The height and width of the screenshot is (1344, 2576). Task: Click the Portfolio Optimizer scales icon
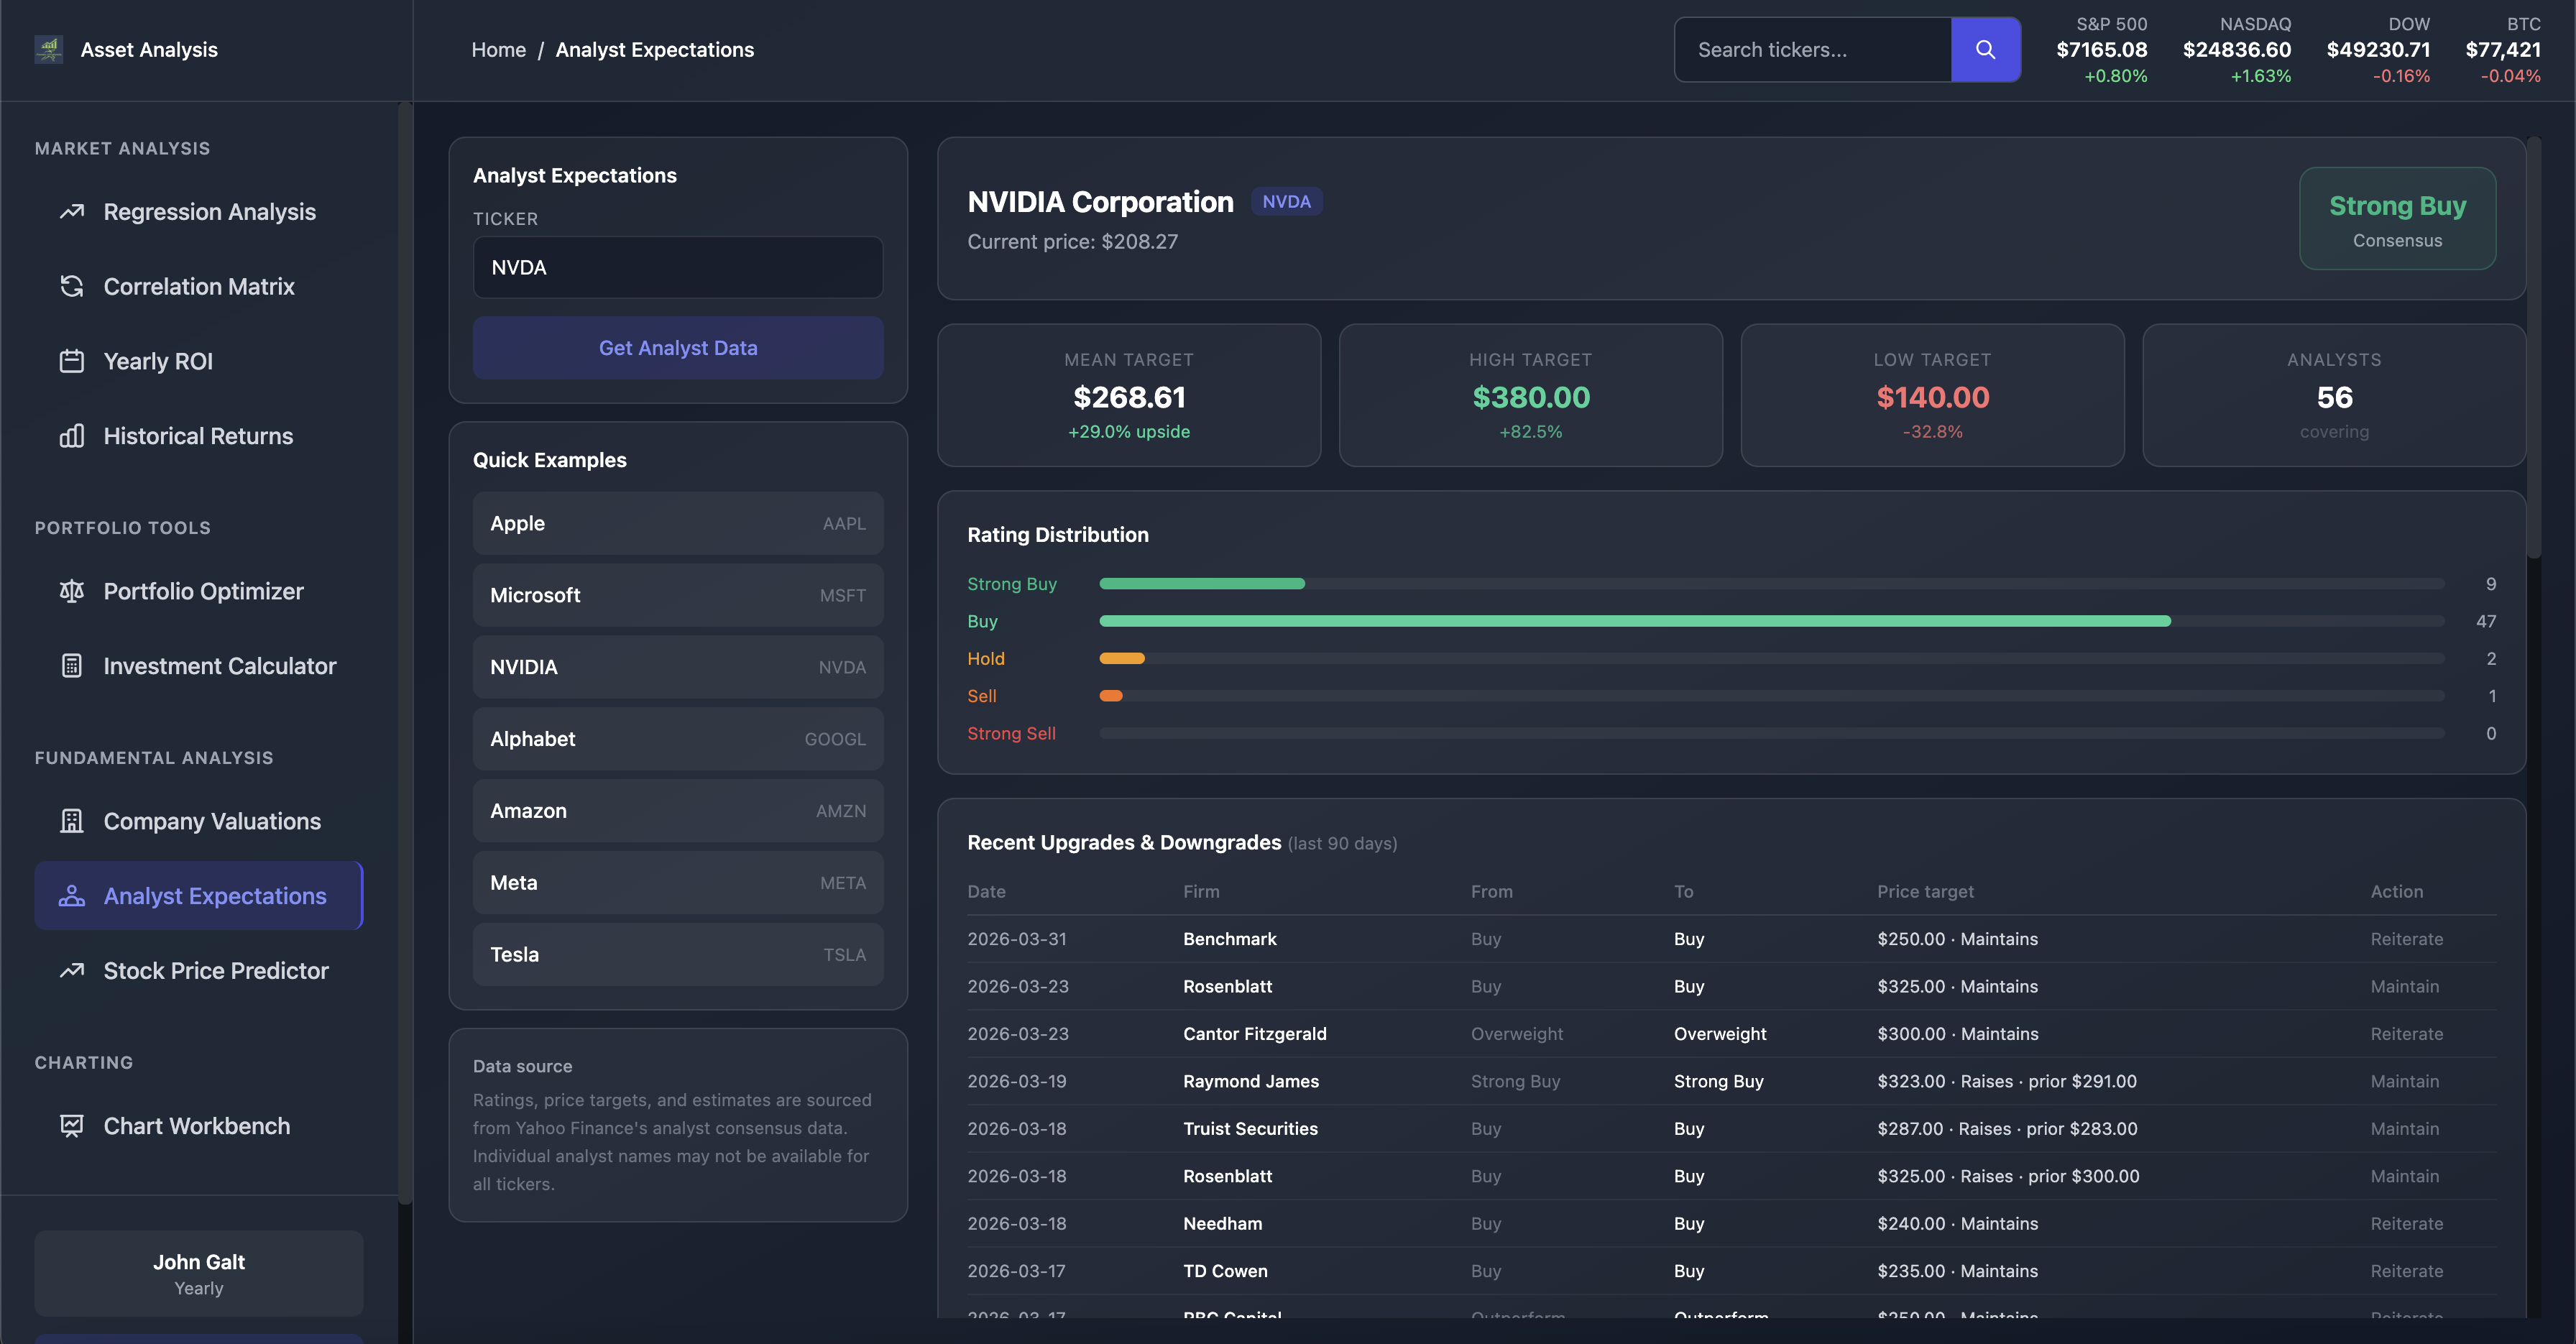(x=72, y=591)
